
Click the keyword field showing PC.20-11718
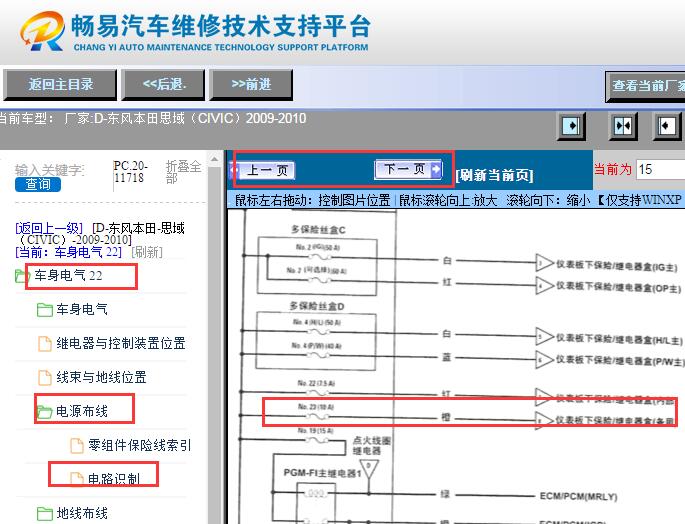(x=131, y=172)
